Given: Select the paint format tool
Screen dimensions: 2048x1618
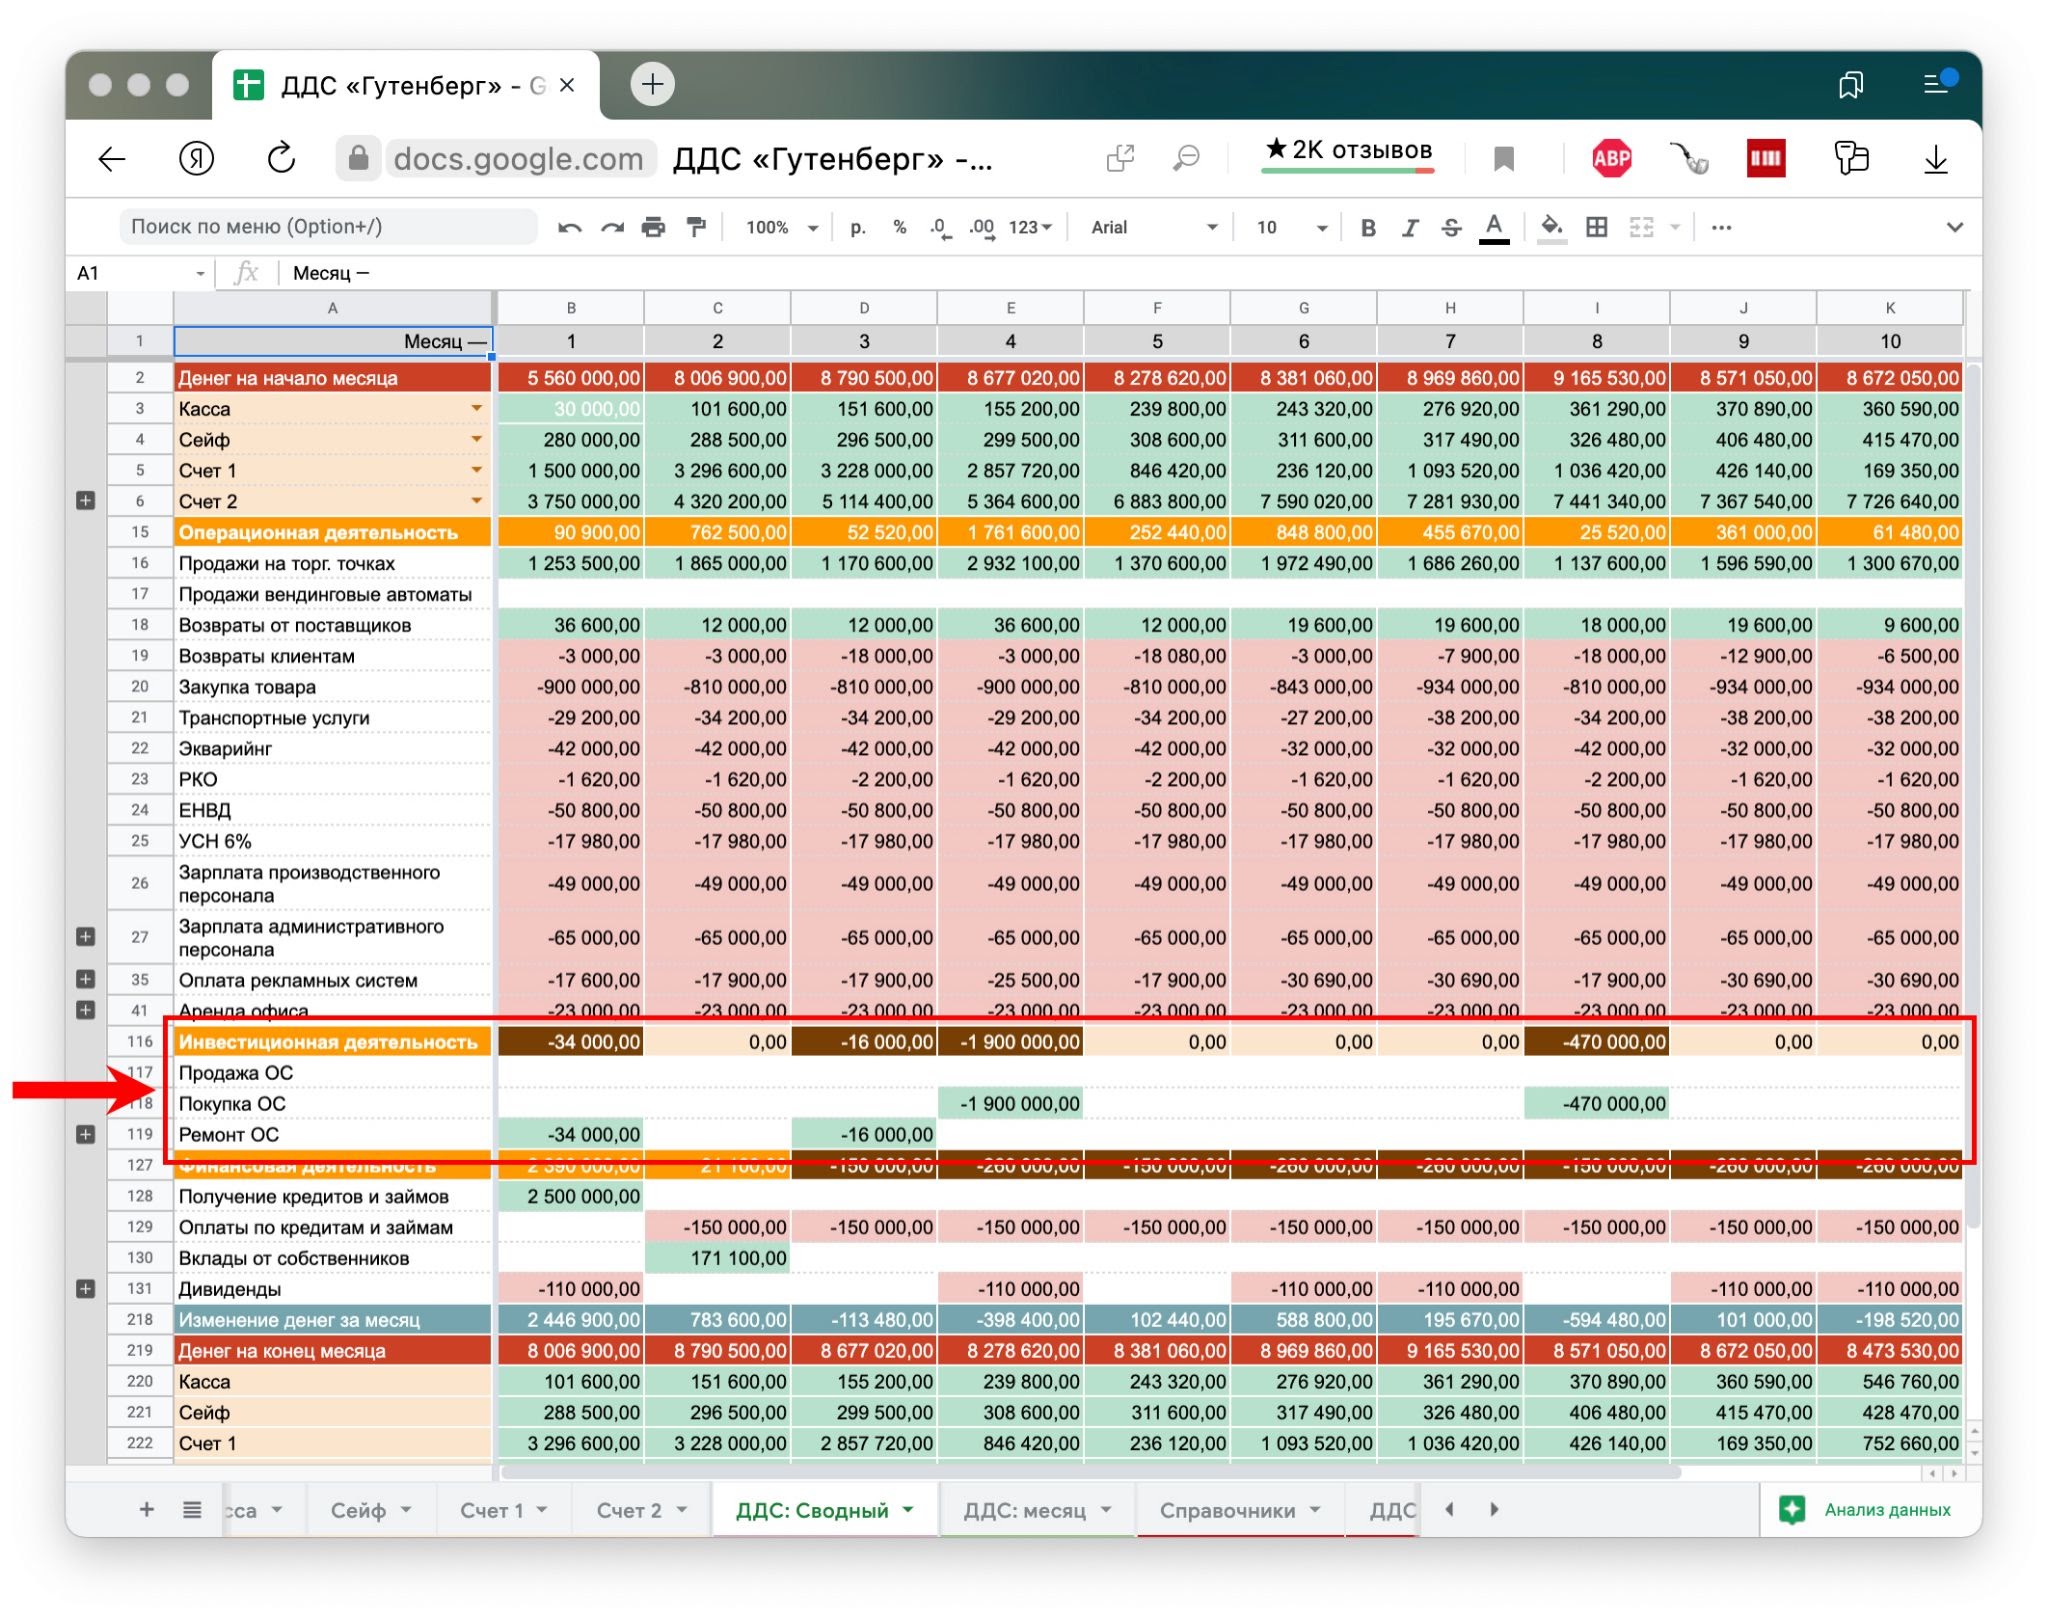Looking at the screenshot, I should 696,228.
